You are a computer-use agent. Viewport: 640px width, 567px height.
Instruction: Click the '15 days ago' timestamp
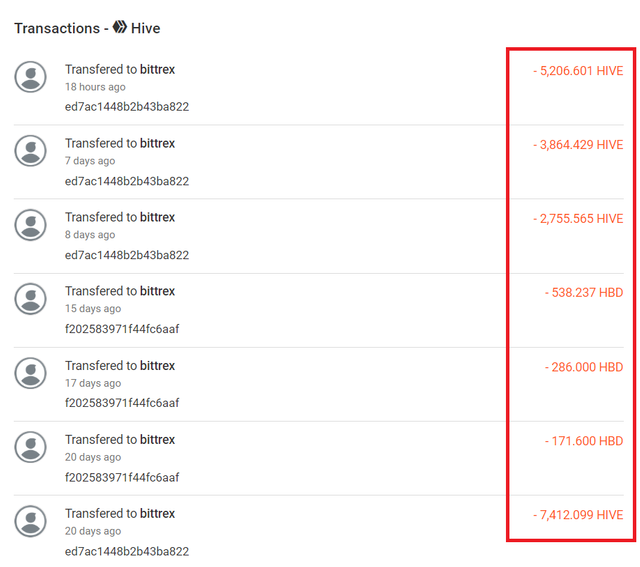pos(93,309)
